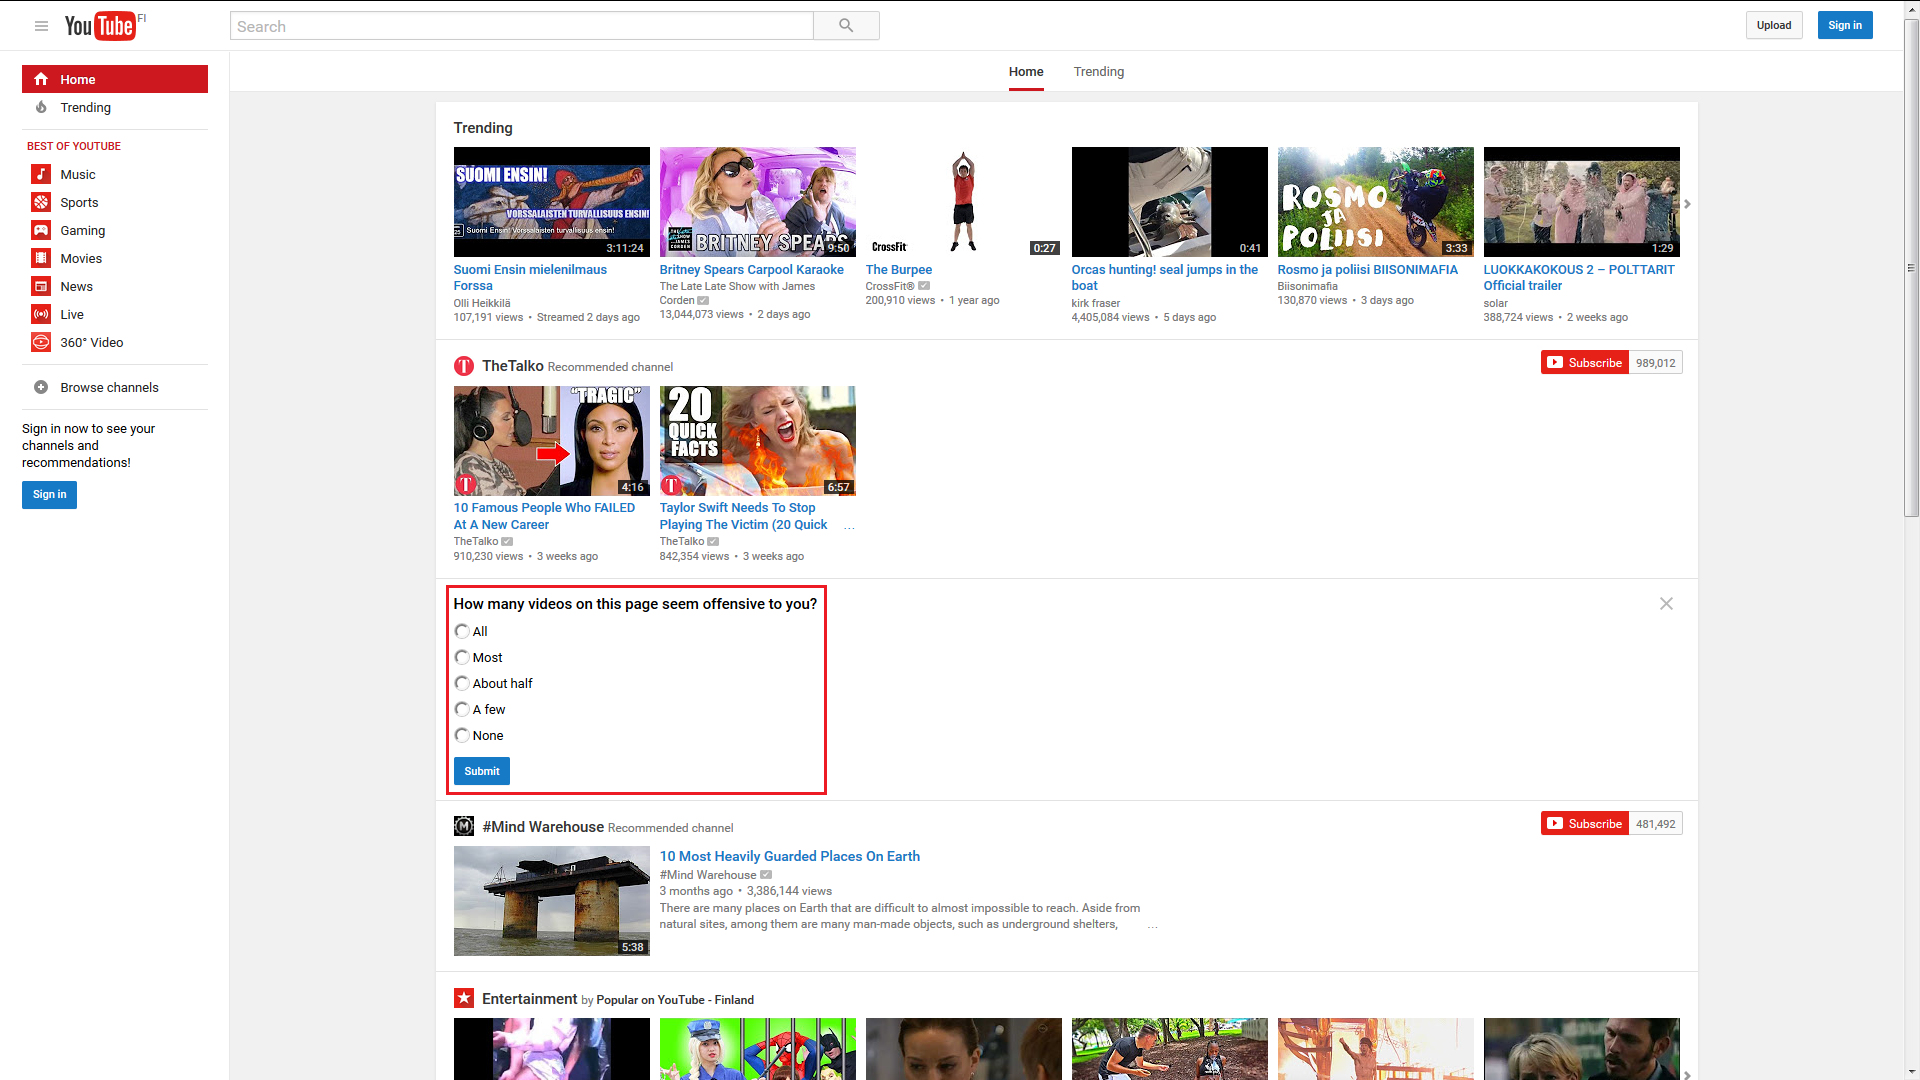Open 'Rosmo ja poliisi BIISONIMAFIA' title link
This screenshot has width=1920, height=1080.
[1367, 270]
